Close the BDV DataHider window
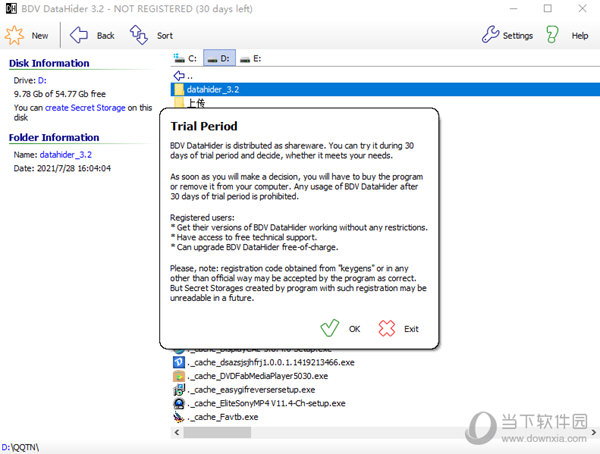This screenshot has width=600, height=454. (x=582, y=8)
